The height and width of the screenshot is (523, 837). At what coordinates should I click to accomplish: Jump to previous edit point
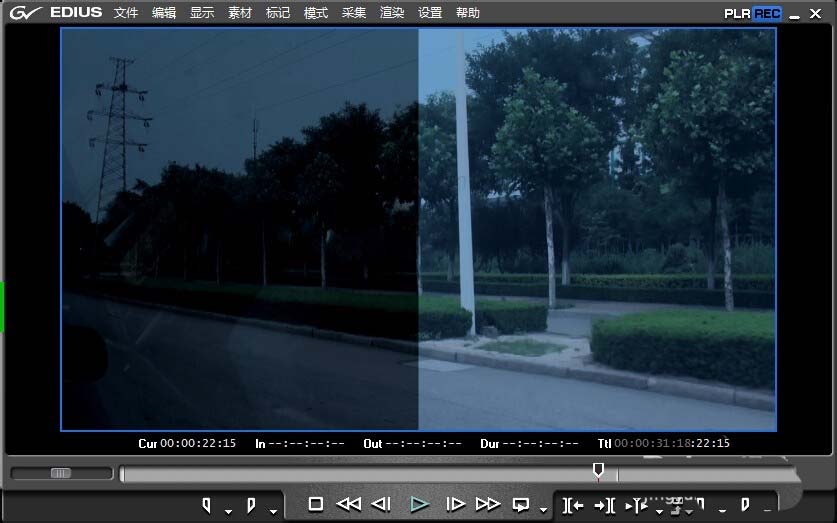(x=573, y=505)
